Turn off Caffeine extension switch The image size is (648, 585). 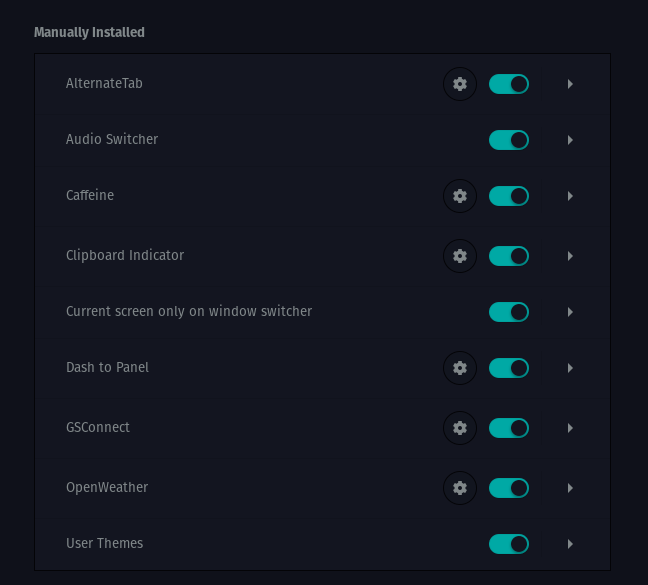[x=508, y=196]
